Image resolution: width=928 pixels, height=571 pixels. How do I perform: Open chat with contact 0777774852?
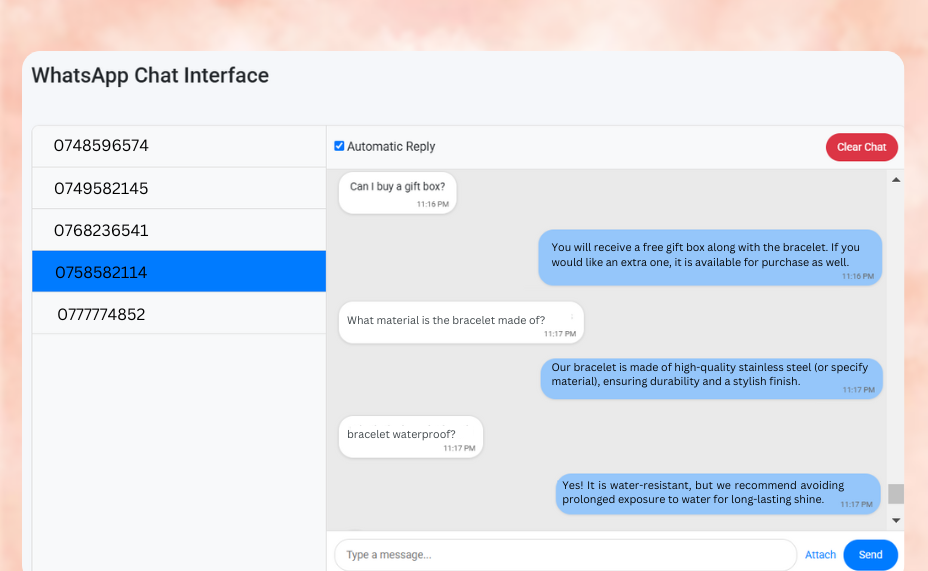tap(179, 314)
